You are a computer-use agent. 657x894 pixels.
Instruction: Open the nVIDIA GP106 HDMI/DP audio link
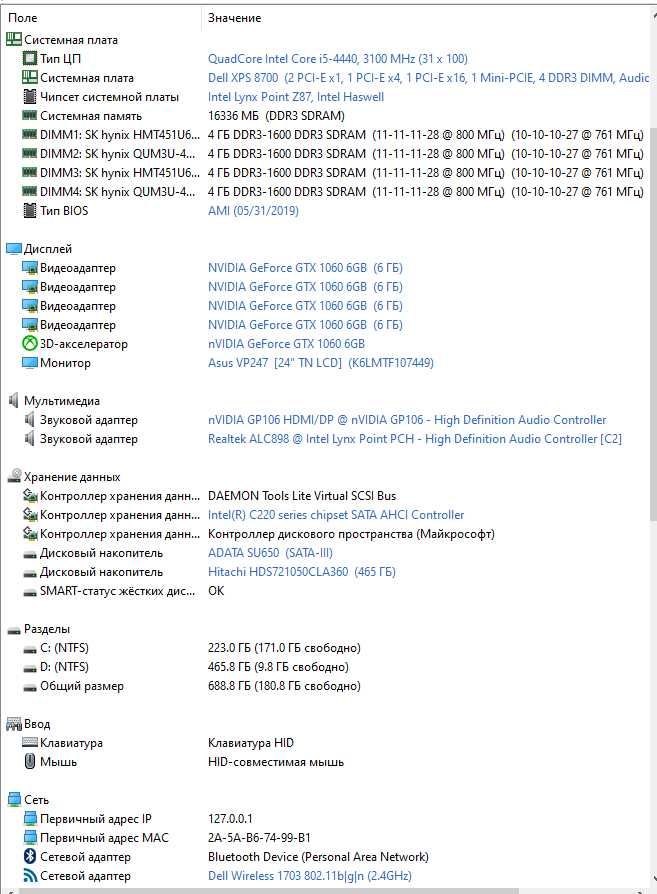(407, 420)
